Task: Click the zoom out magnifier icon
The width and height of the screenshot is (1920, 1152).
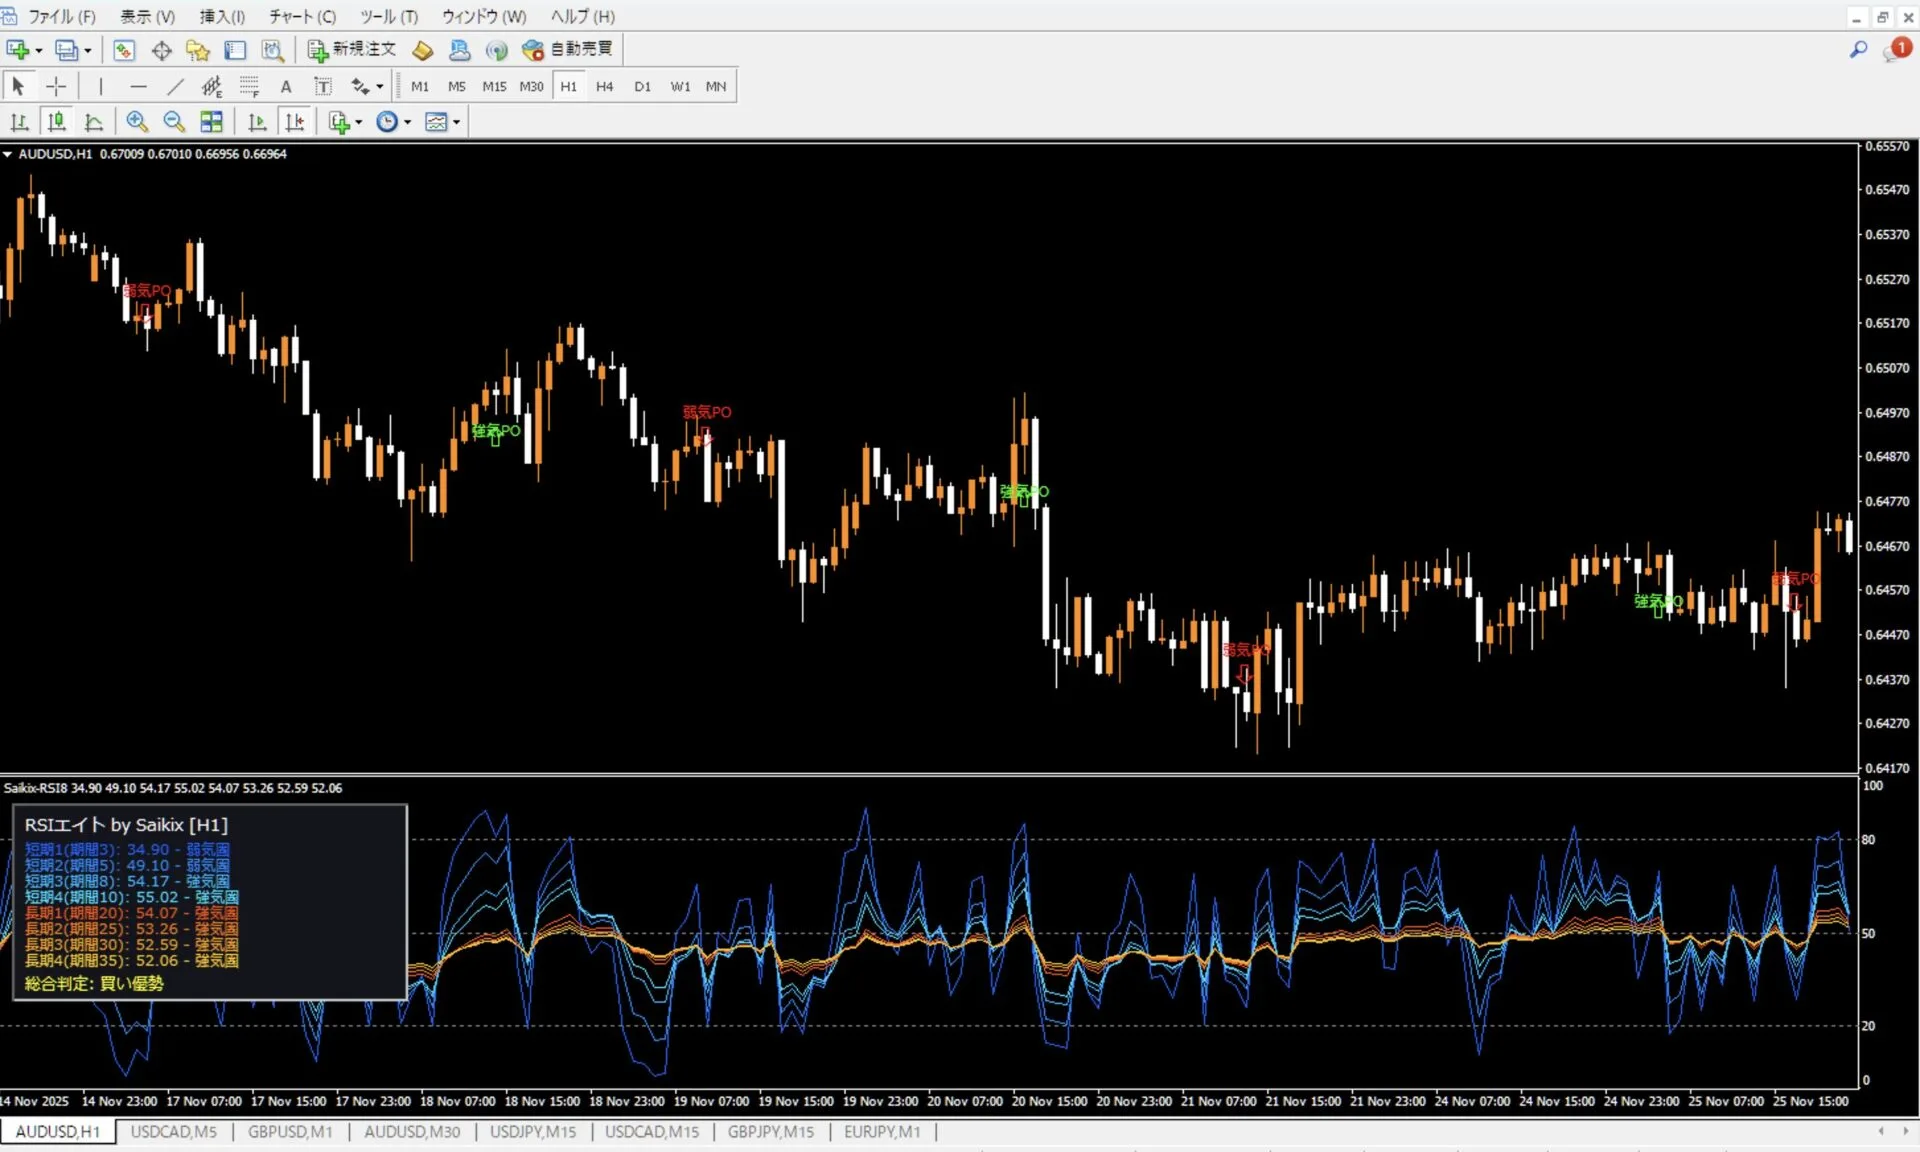Action: (x=174, y=122)
